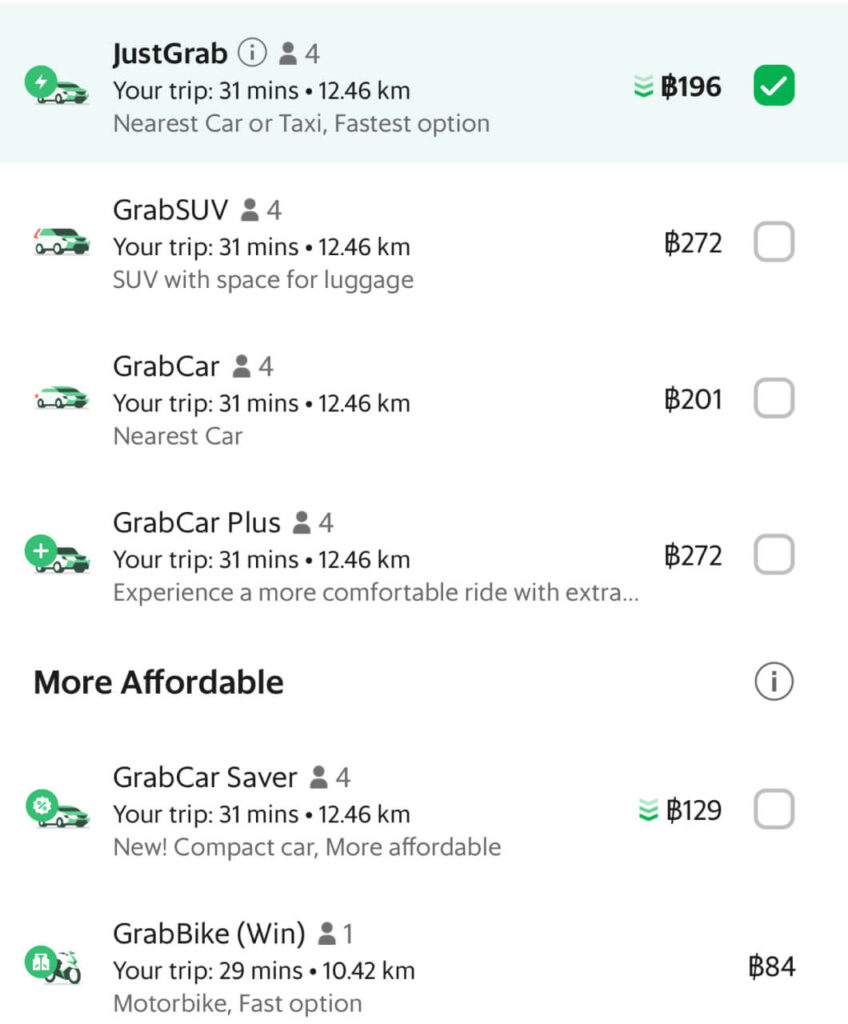Click the GrabSUV vehicle icon
The width and height of the screenshot is (848, 1024).
click(61, 242)
